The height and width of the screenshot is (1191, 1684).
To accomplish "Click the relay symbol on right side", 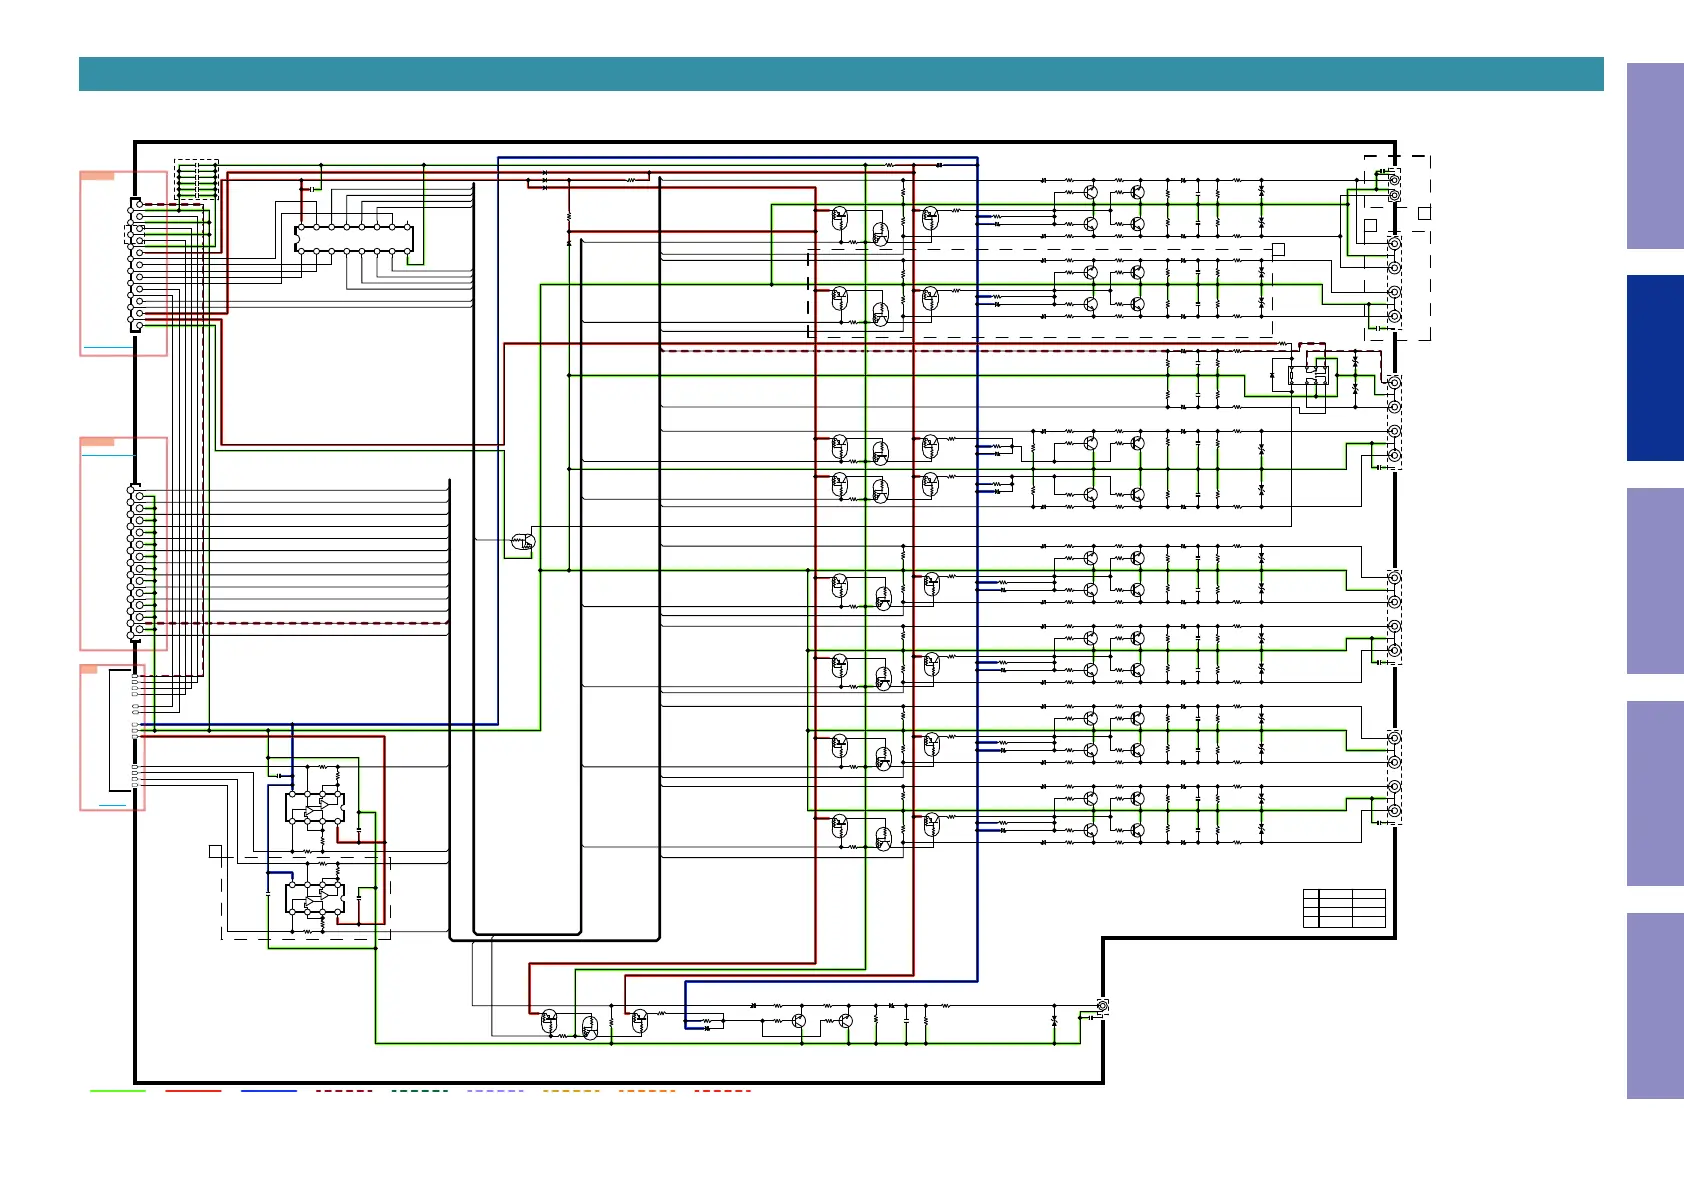I will tap(1308, 377).
